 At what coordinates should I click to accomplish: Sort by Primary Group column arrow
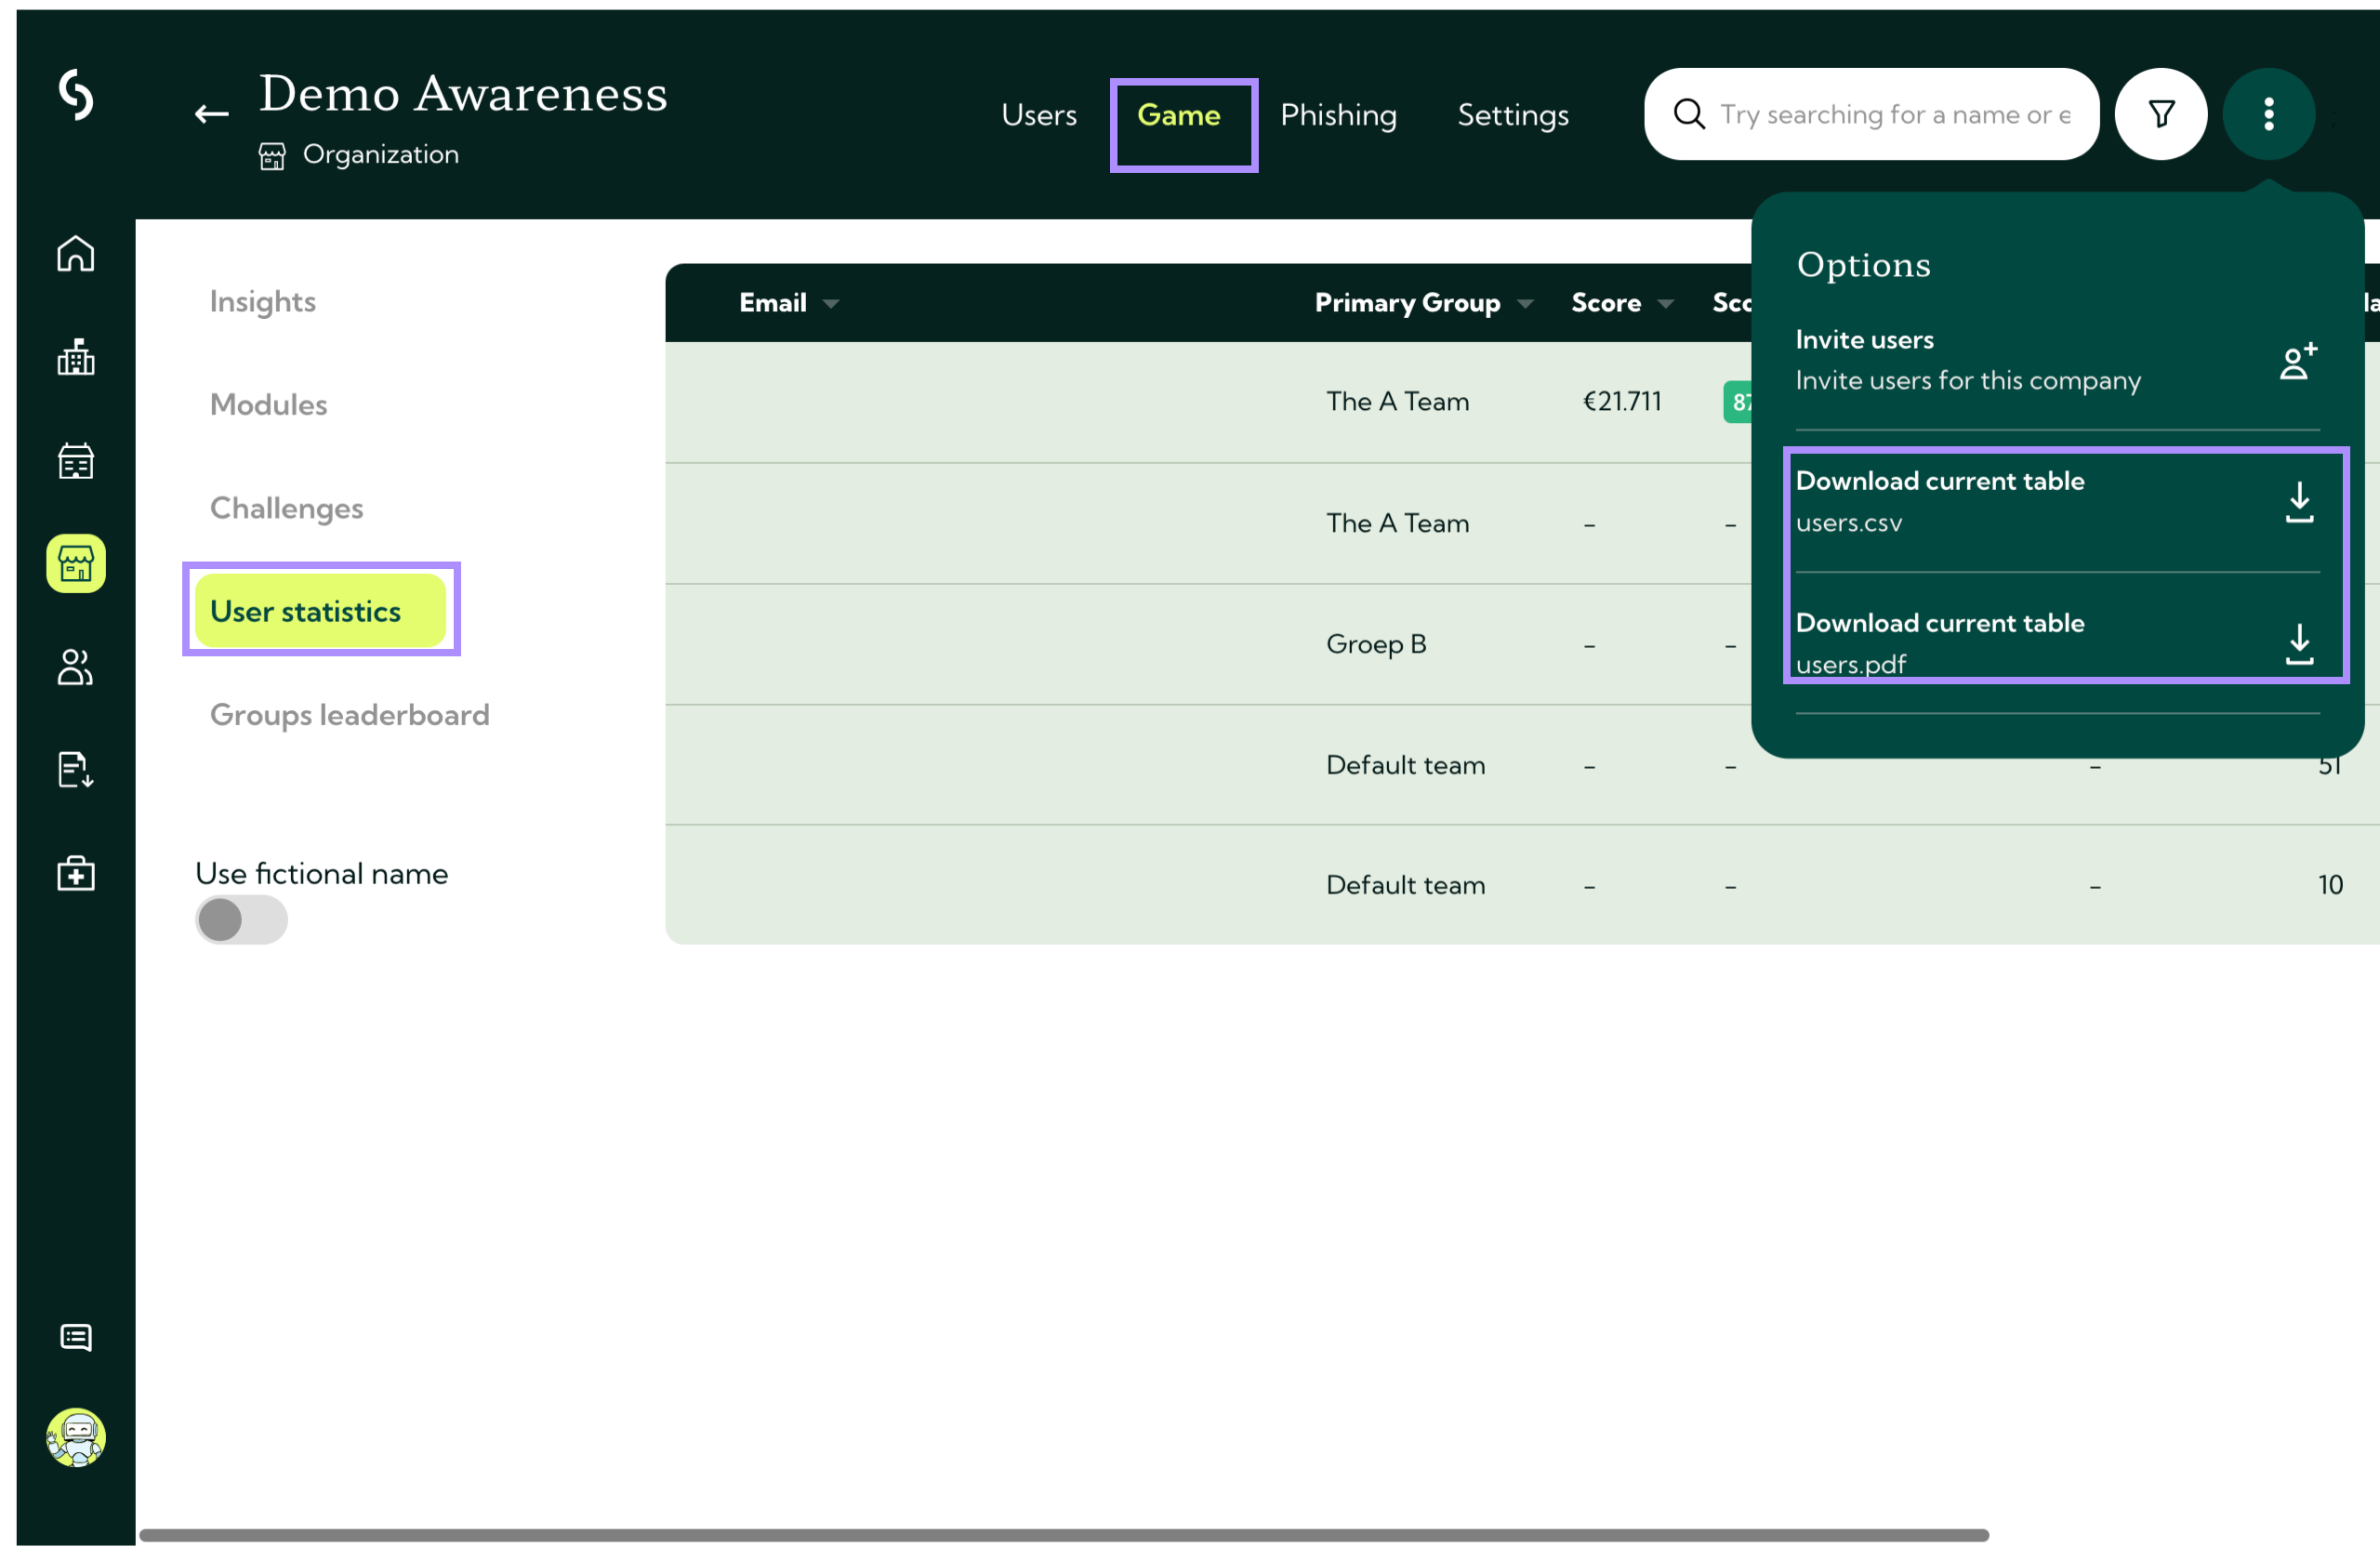pos(1525,303)
